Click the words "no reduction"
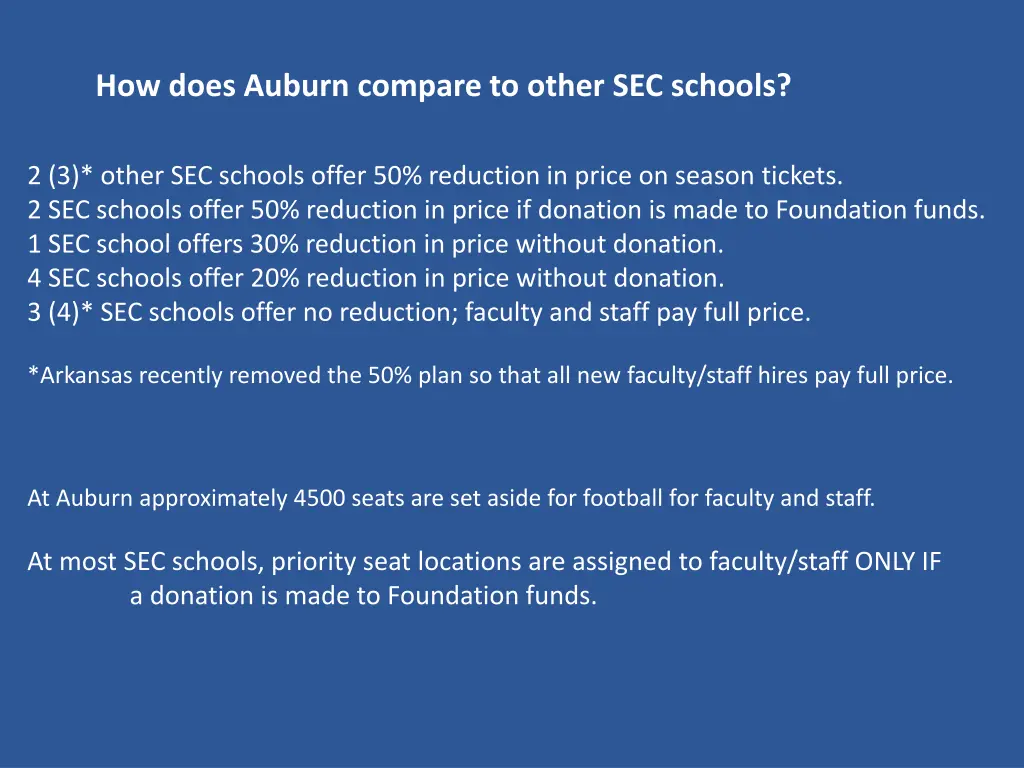The height and width of the screenshot is (768, 1024). (379, 312)
